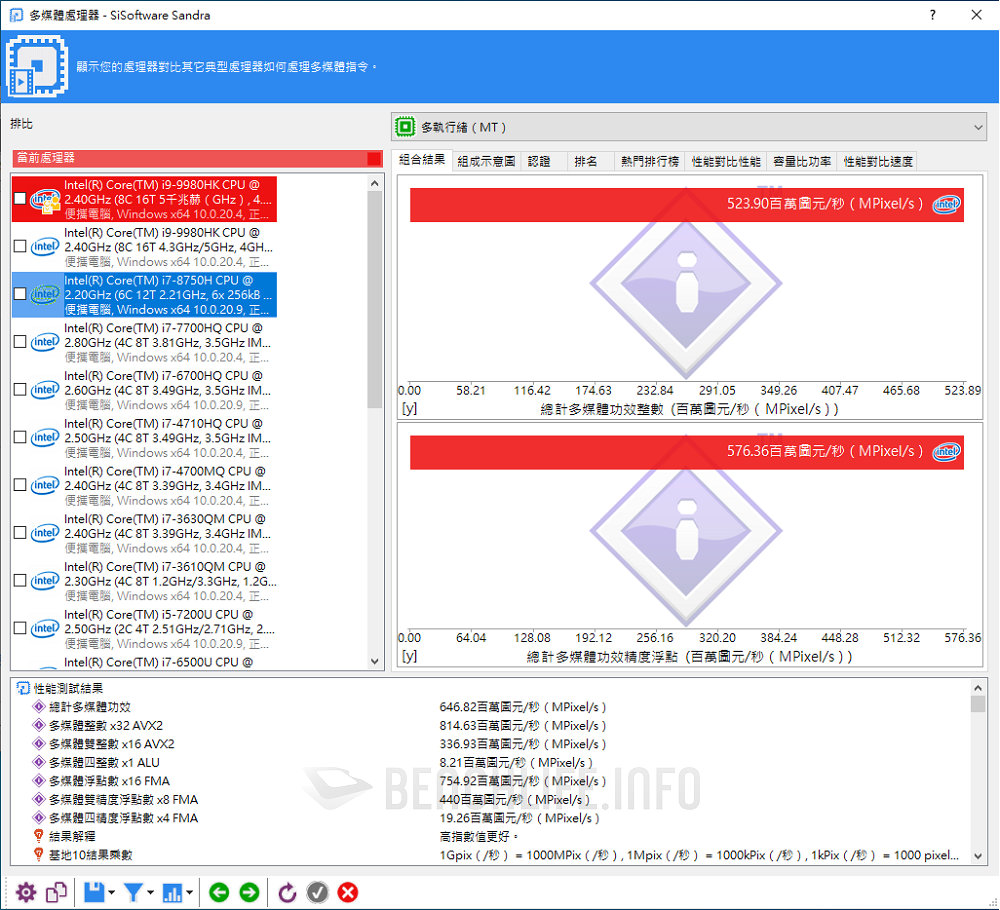Save the benchmark results
The image size is (1000, 910).
click(94, 892)
